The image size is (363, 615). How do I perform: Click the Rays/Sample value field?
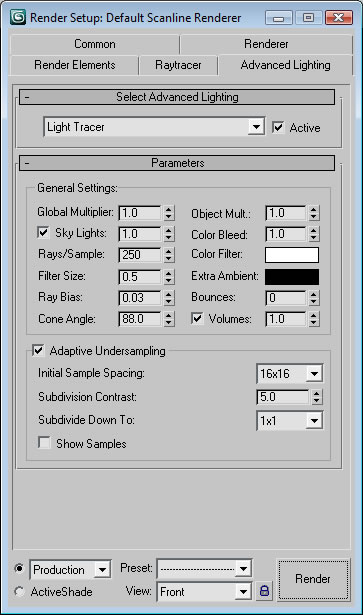coord(140,255)
